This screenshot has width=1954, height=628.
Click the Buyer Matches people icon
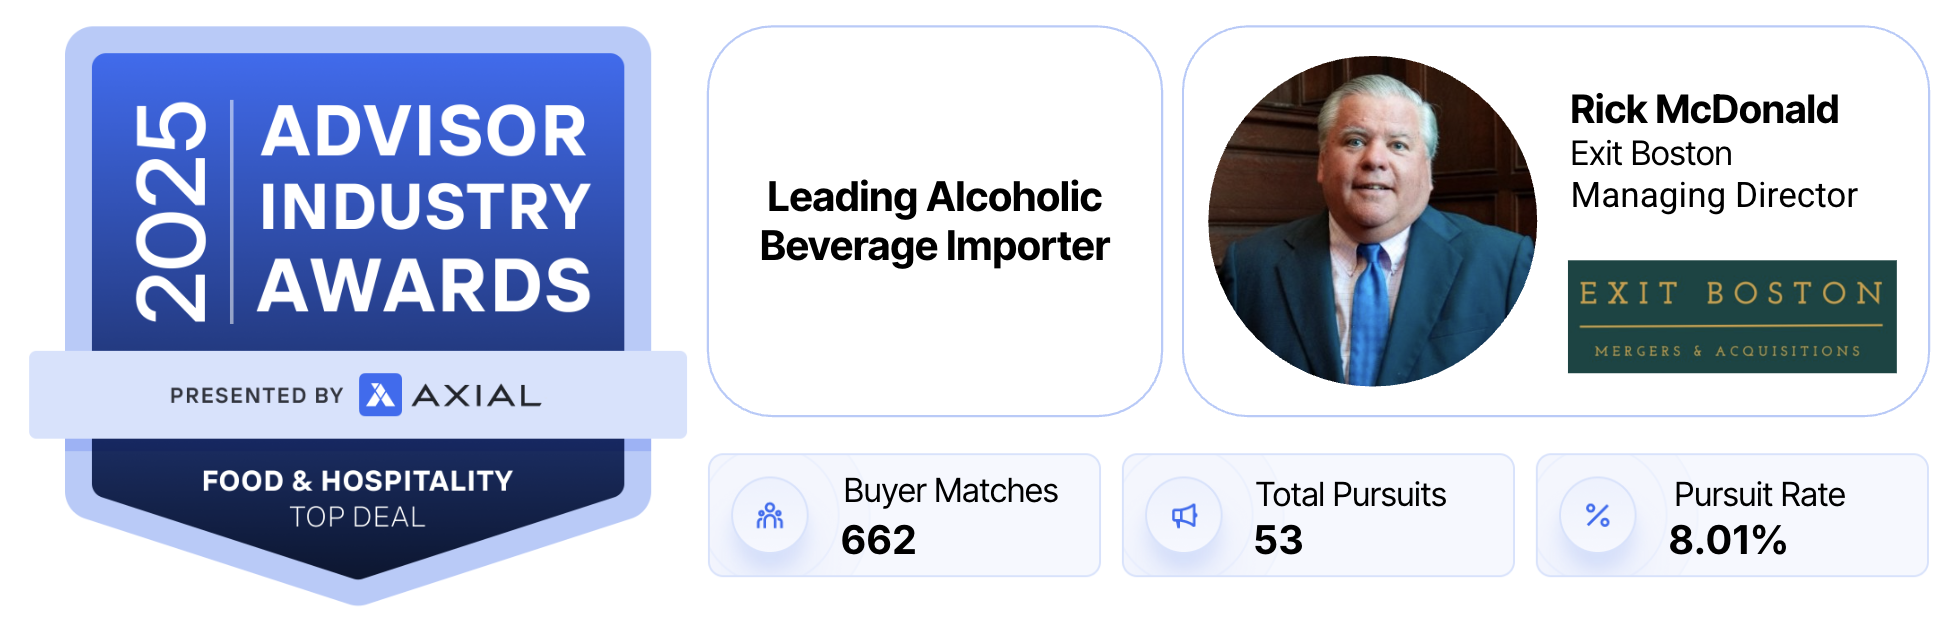pos(769,516)
